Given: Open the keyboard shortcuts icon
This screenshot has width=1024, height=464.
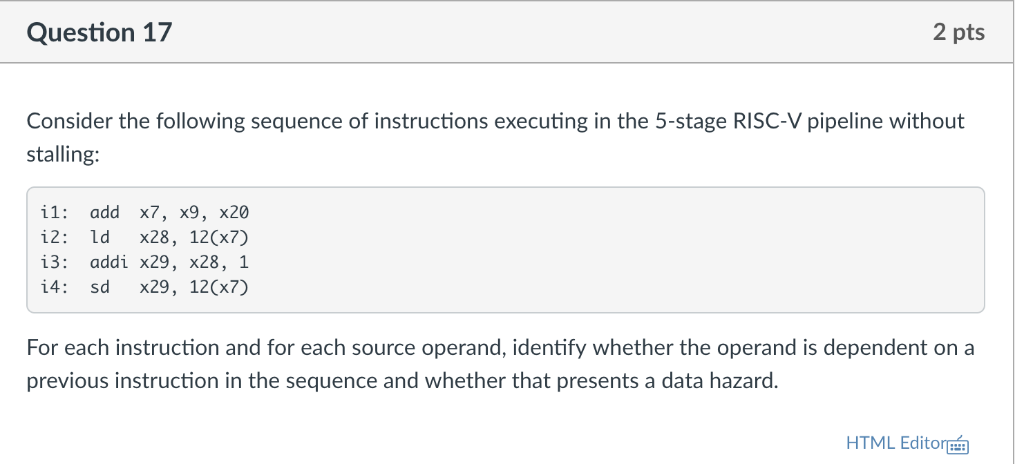Looking at the screenshot, I should point(958,443).
